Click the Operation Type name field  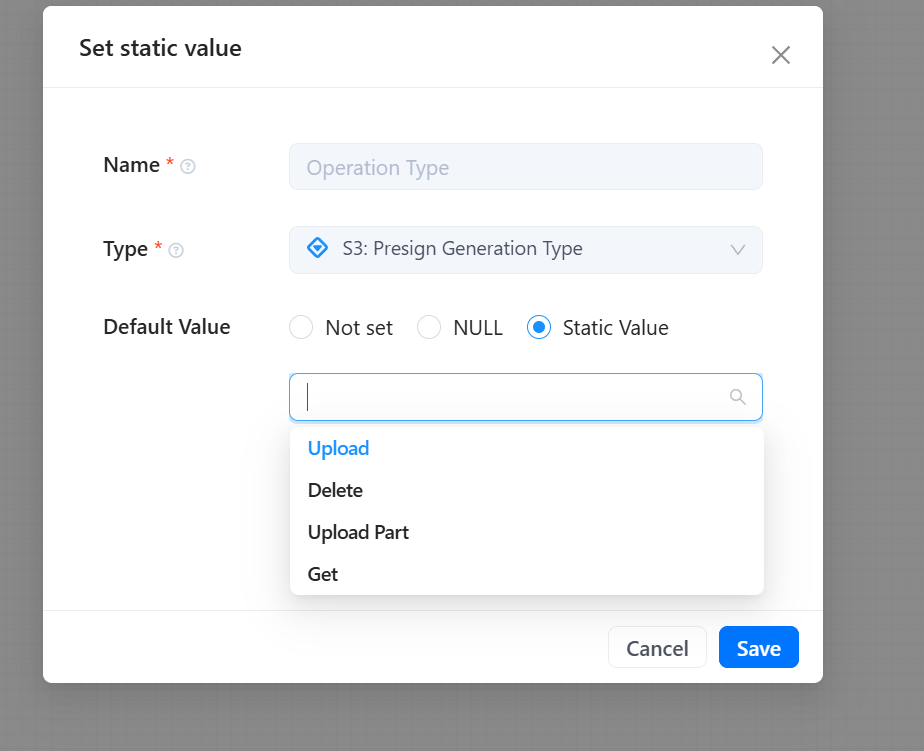526,167
